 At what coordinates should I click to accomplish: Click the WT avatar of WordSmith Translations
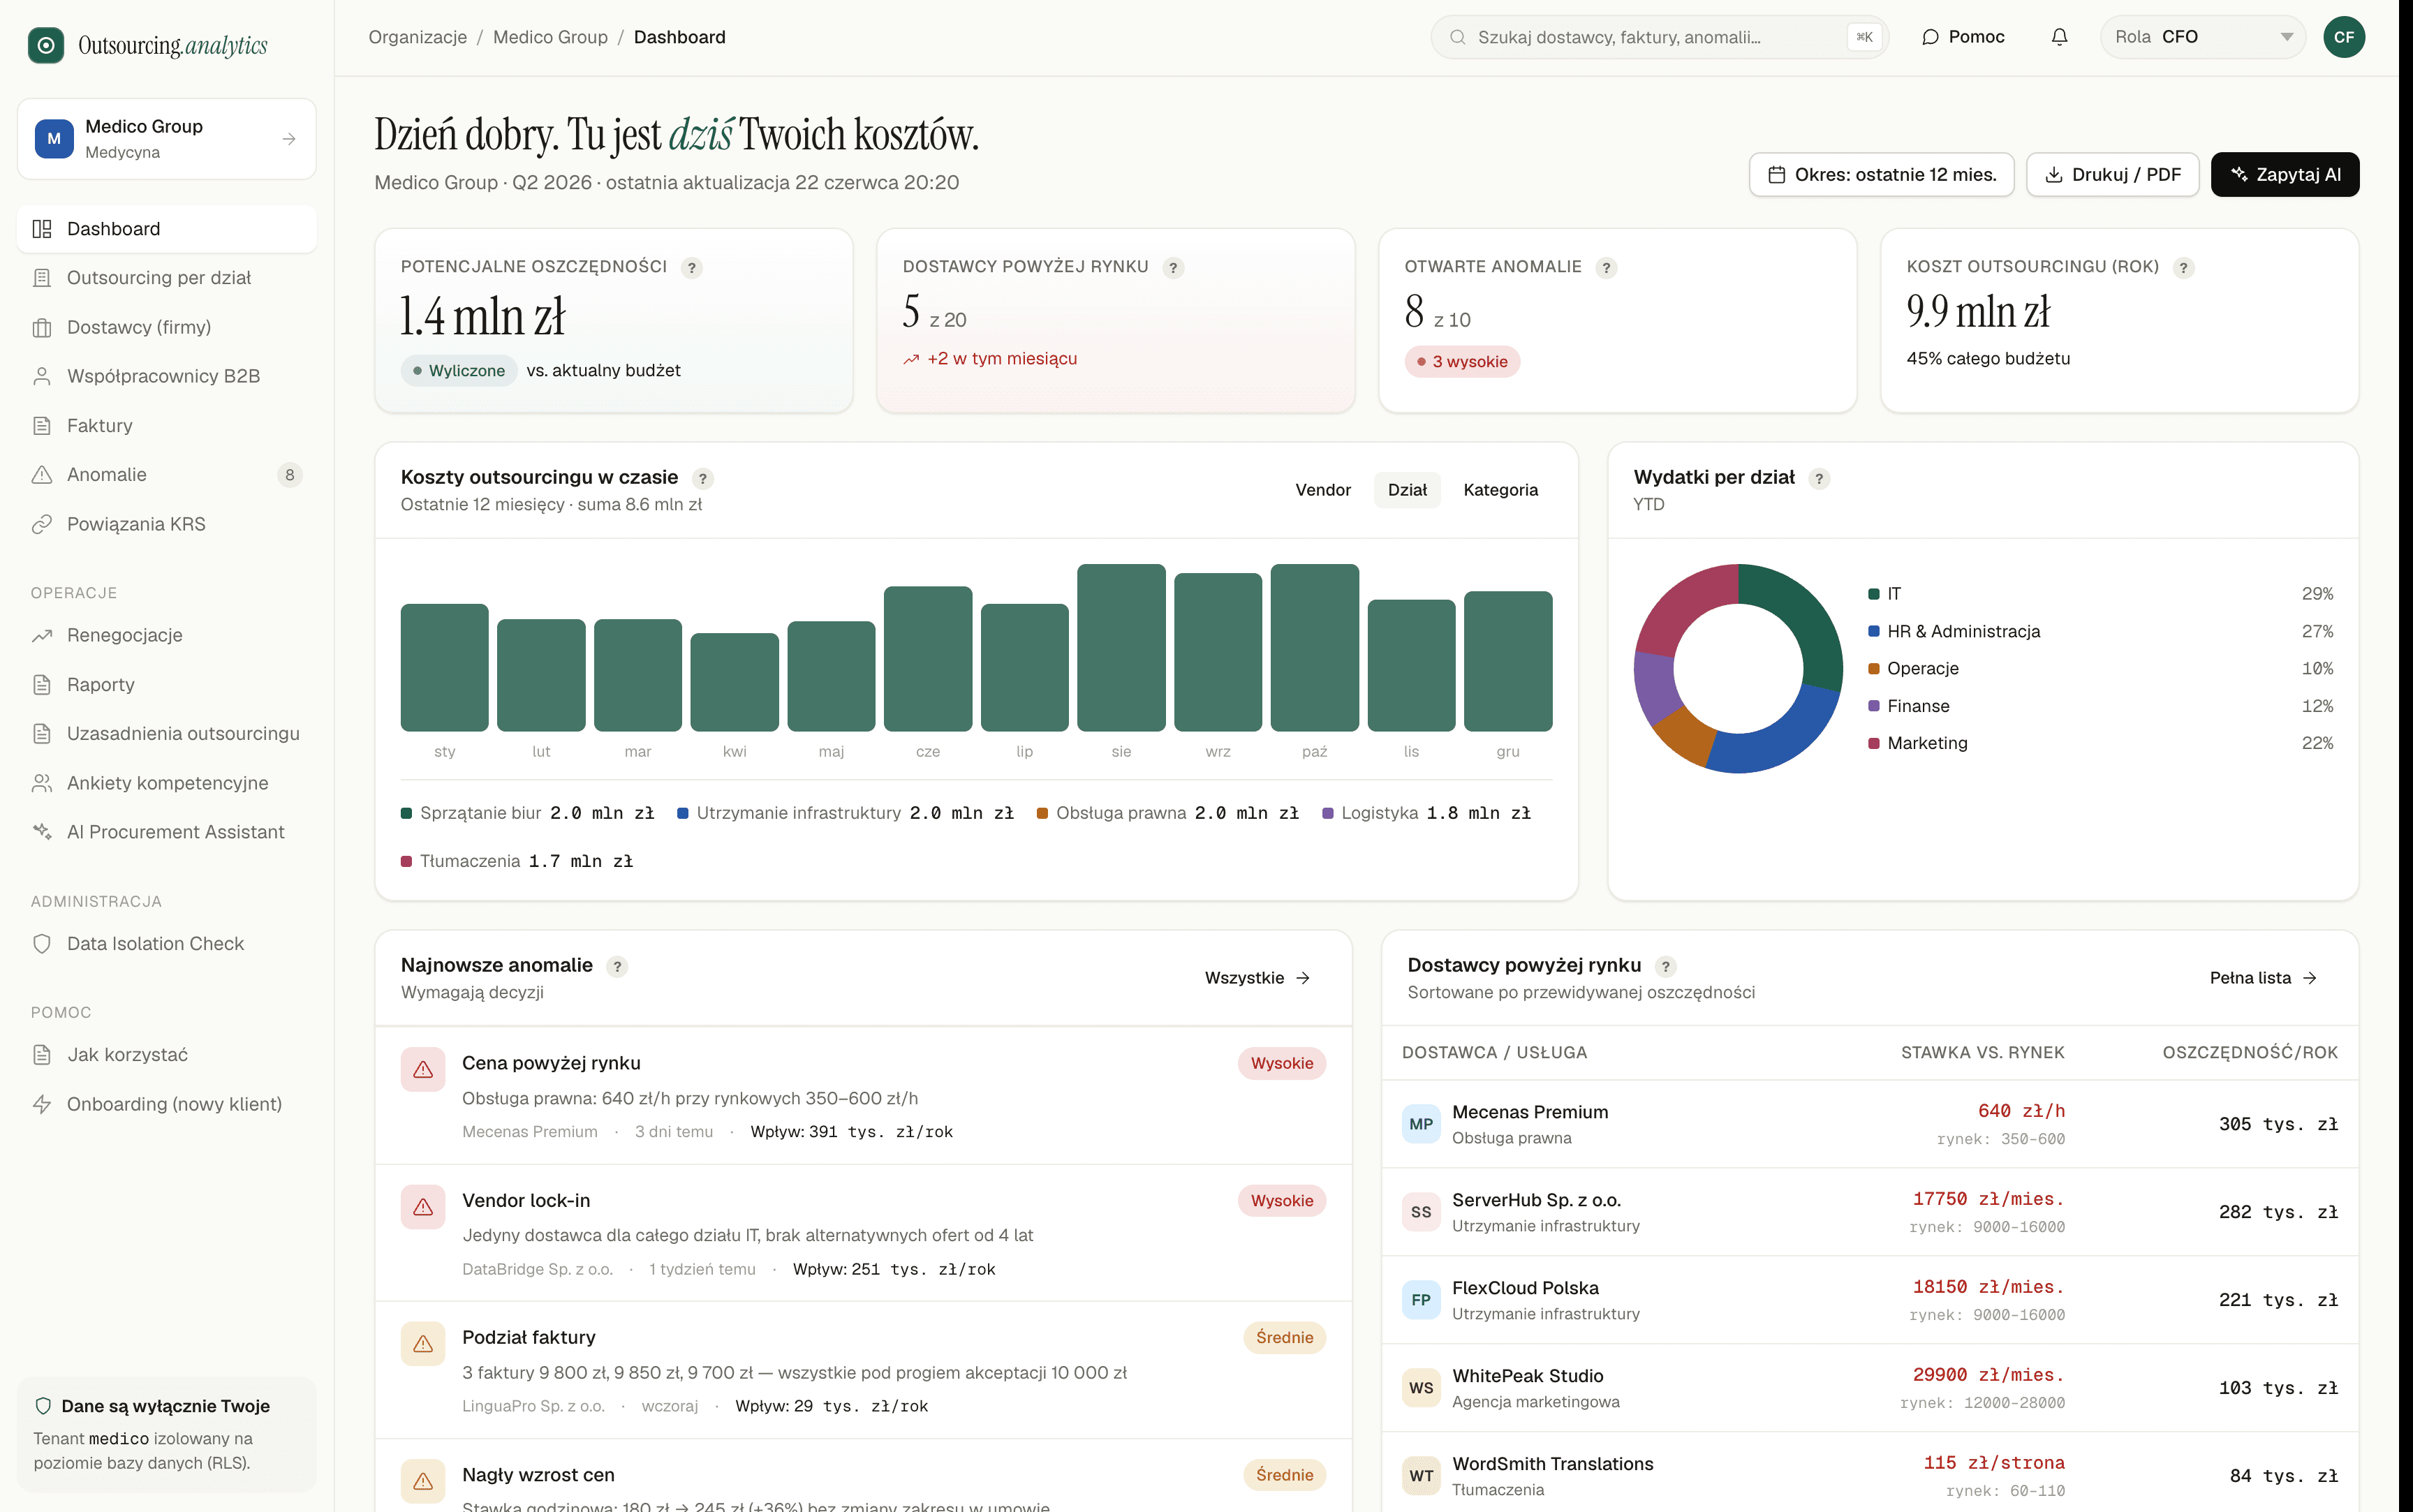(1421, 1476)
